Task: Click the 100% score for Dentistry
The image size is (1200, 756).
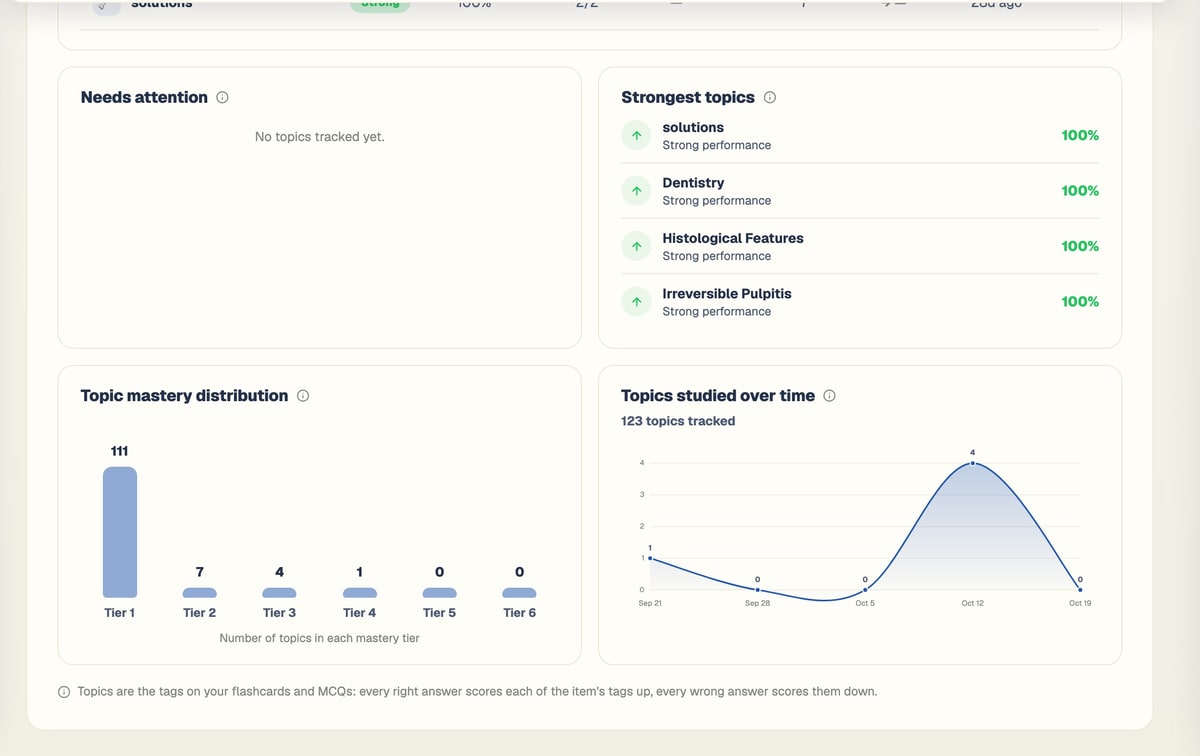Action: click(1080, 190)
